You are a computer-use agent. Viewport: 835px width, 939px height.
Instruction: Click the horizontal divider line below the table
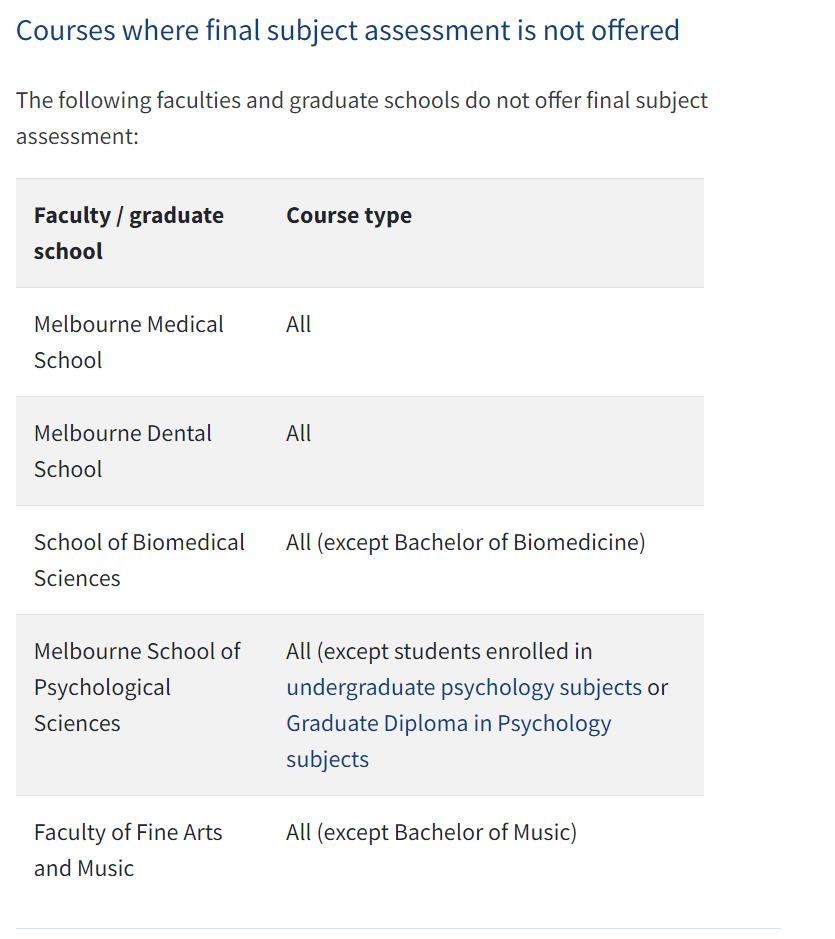point(398,929)
